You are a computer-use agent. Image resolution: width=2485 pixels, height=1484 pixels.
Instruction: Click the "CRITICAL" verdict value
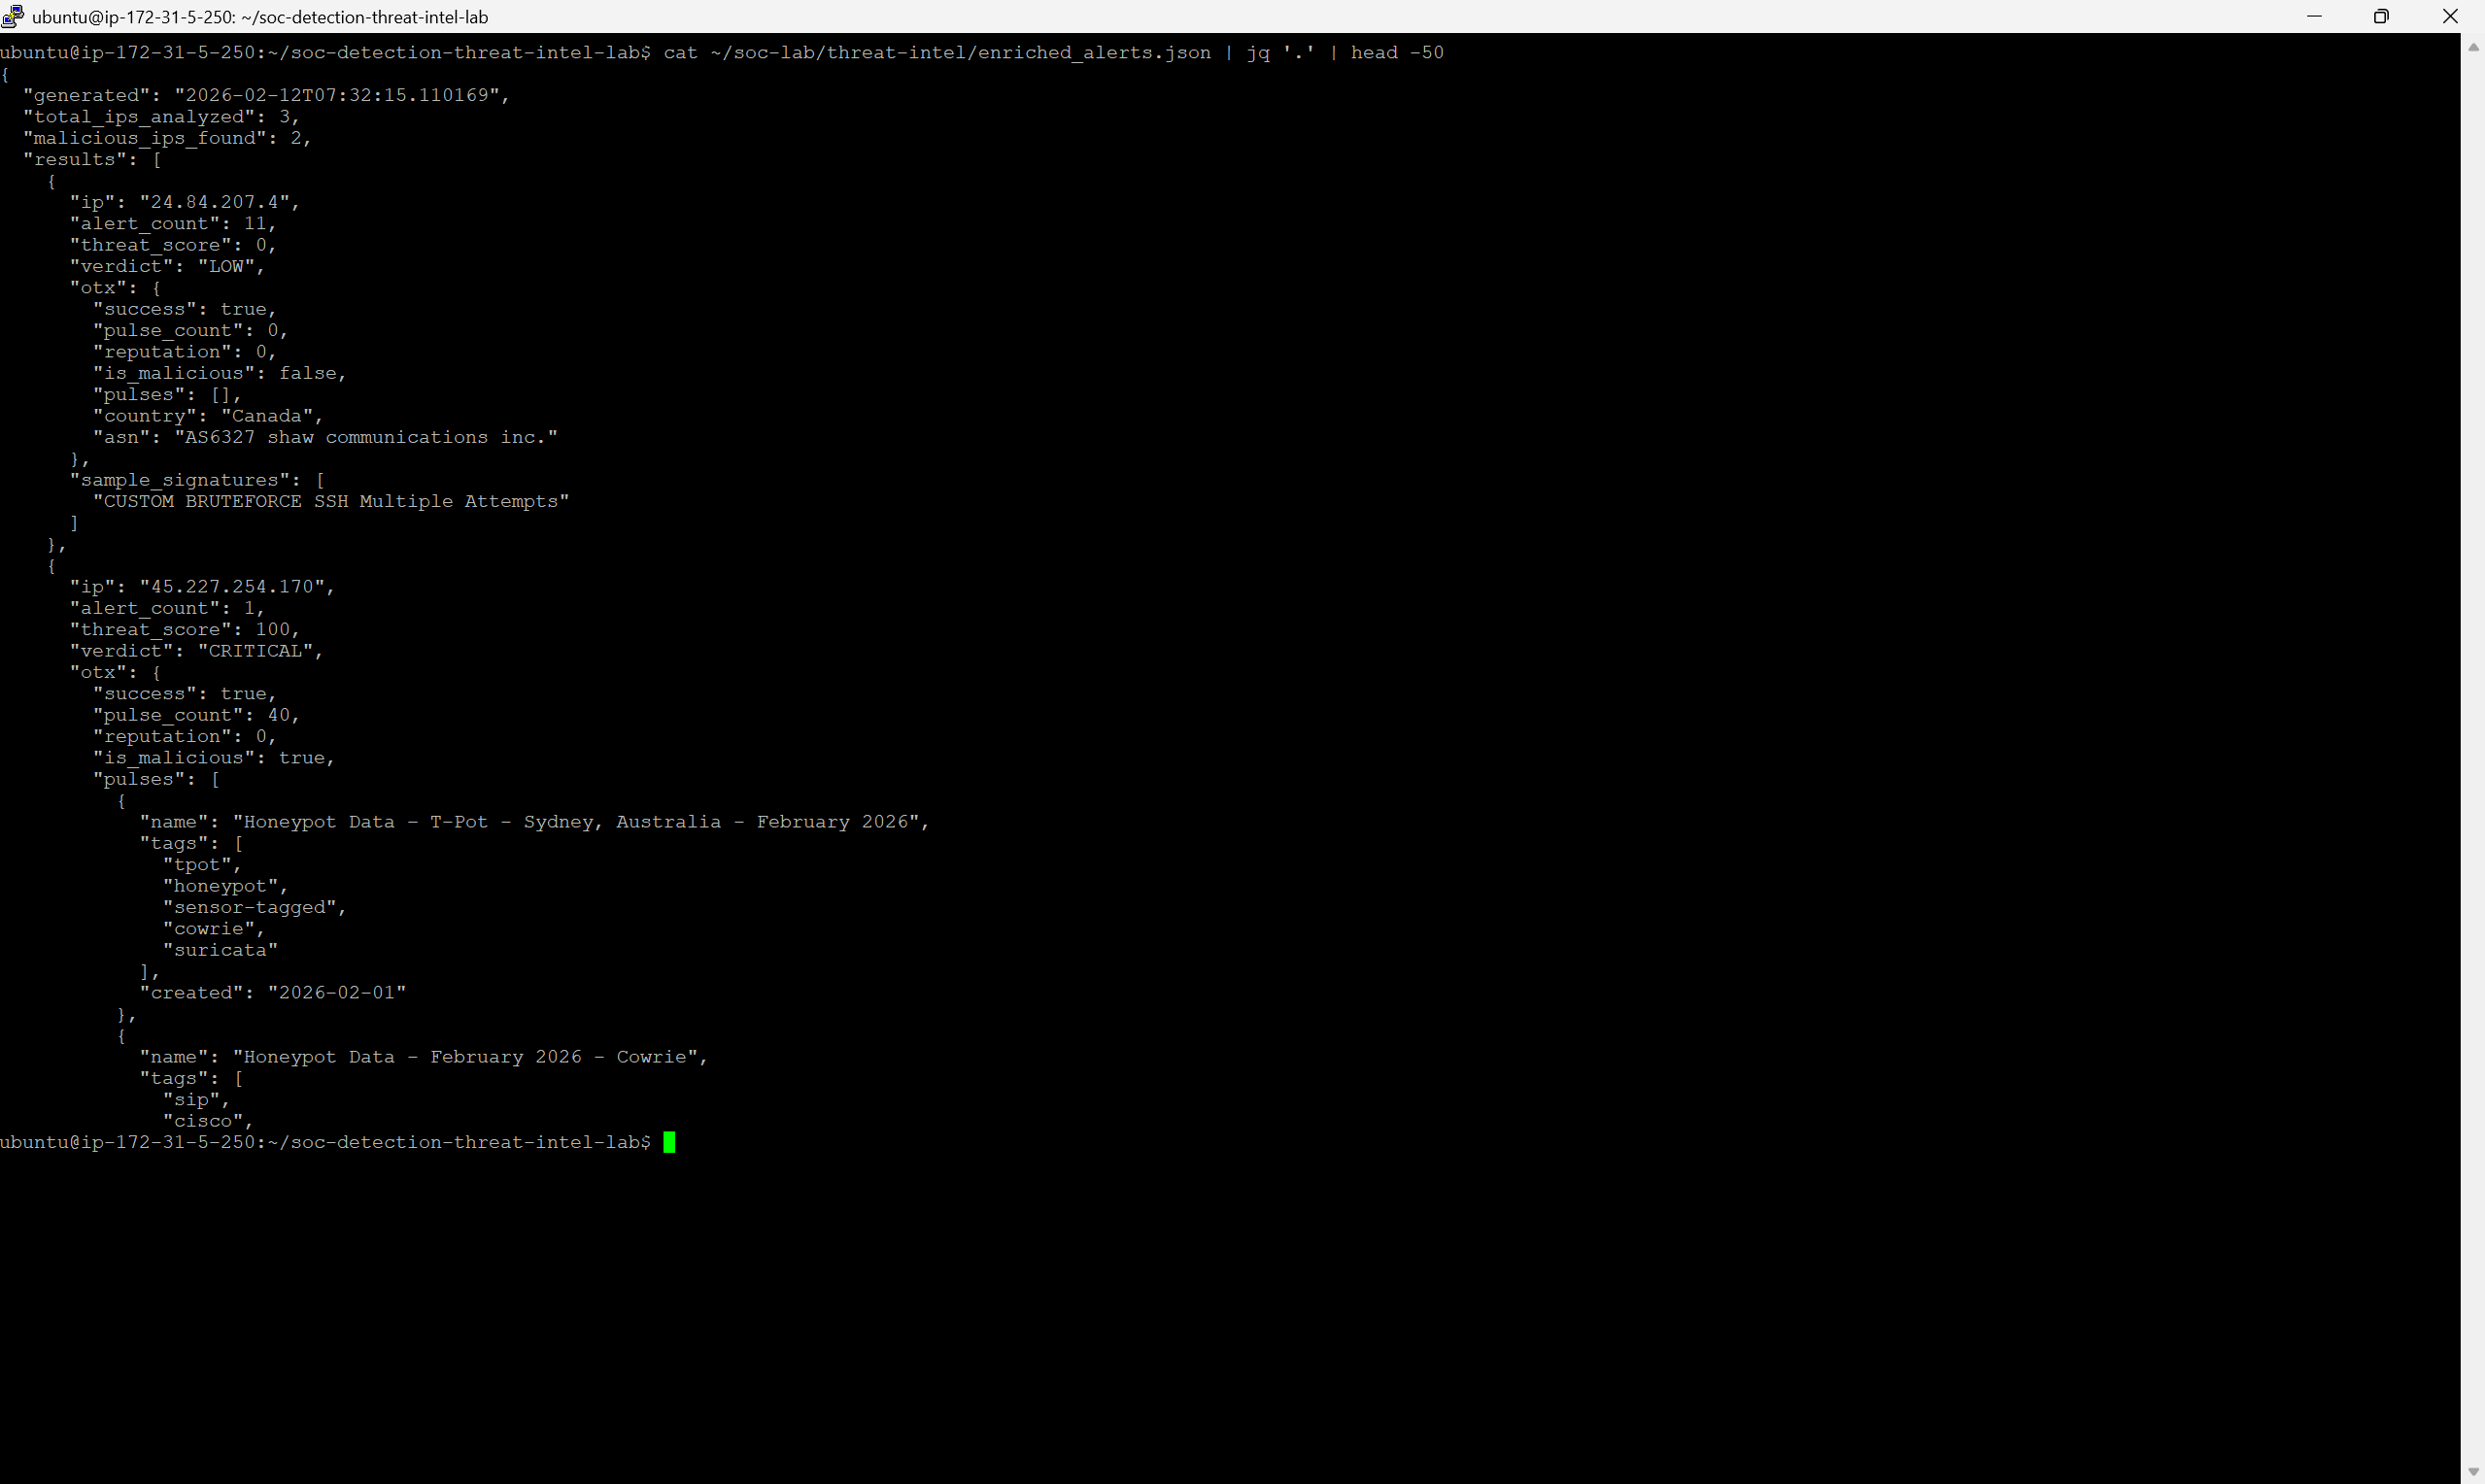(x=256, y=651)
